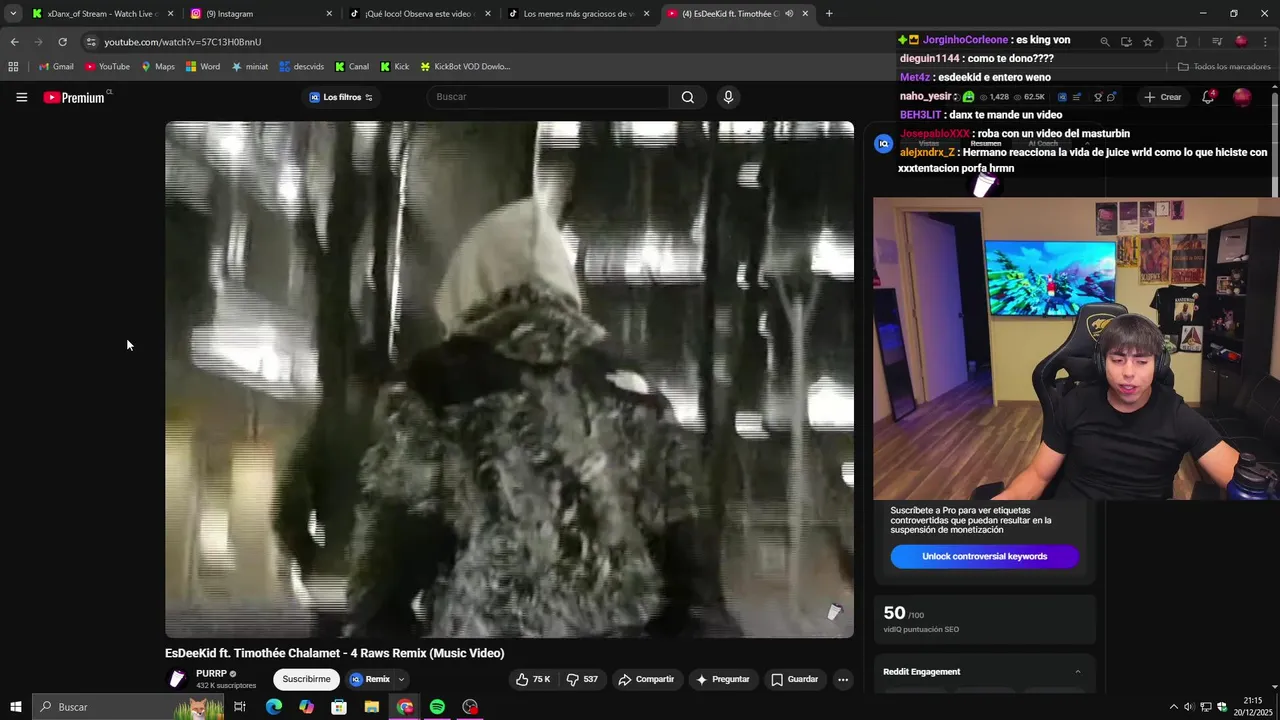Click the vidIQ round logo icon

point(883,144)
